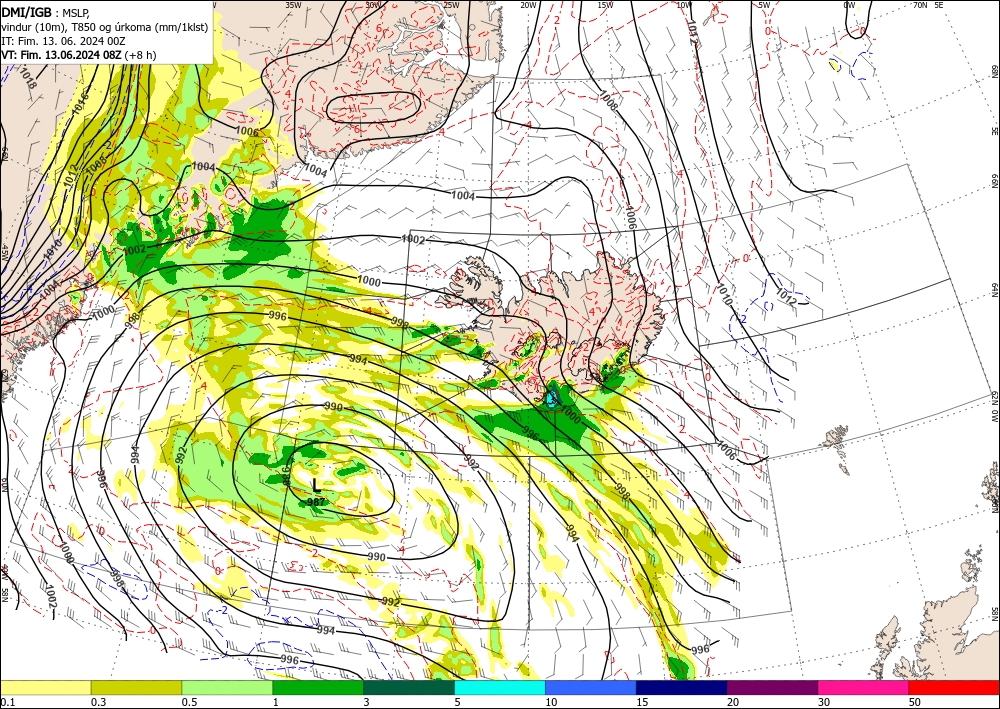Click the IT: Fim. 13. 06. 2024 00Z line
This screenshot has height=709, width=1000.
63,41
